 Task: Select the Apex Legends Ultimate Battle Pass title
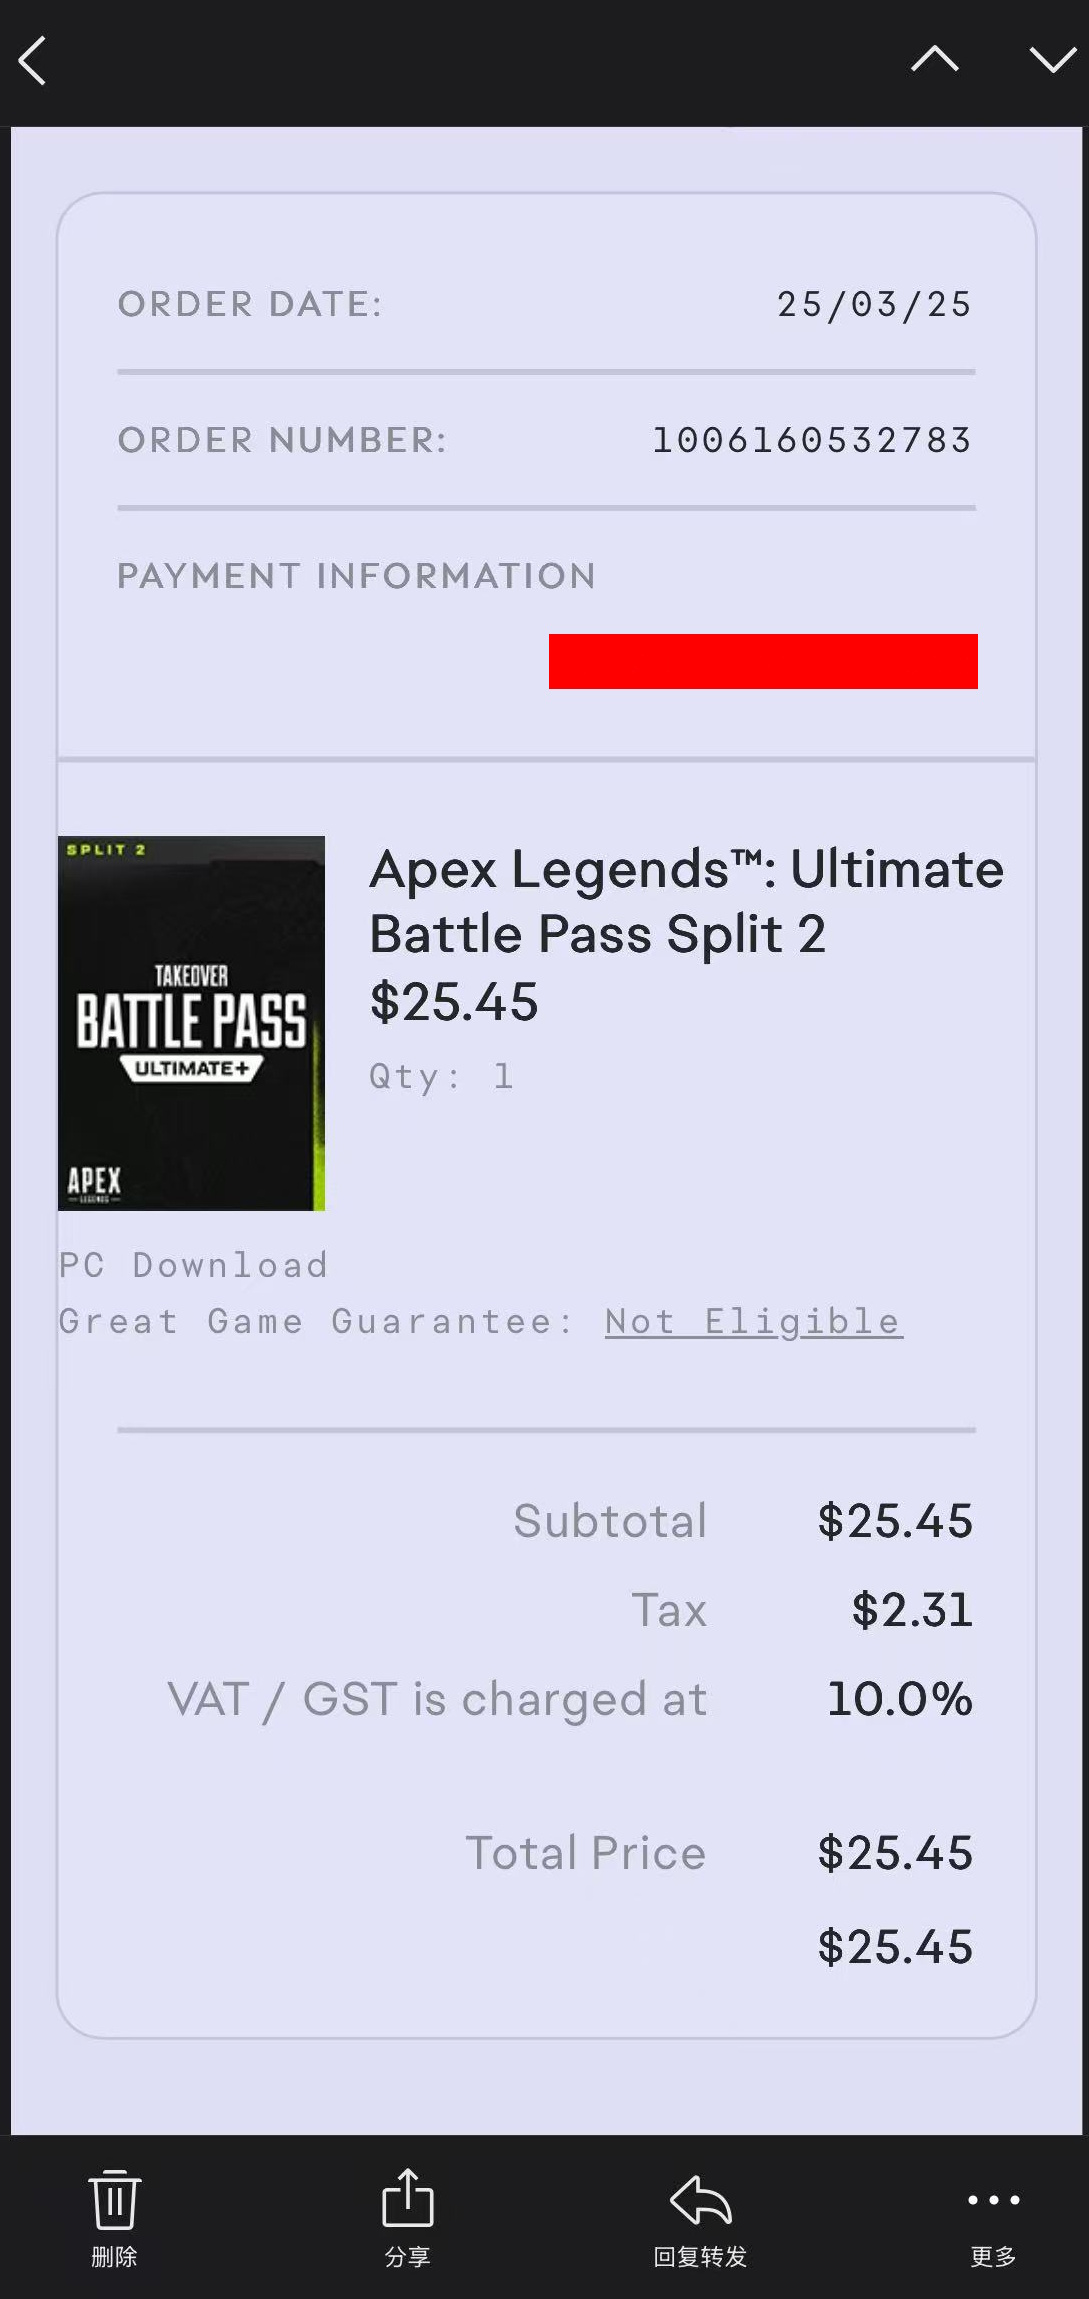687,901
